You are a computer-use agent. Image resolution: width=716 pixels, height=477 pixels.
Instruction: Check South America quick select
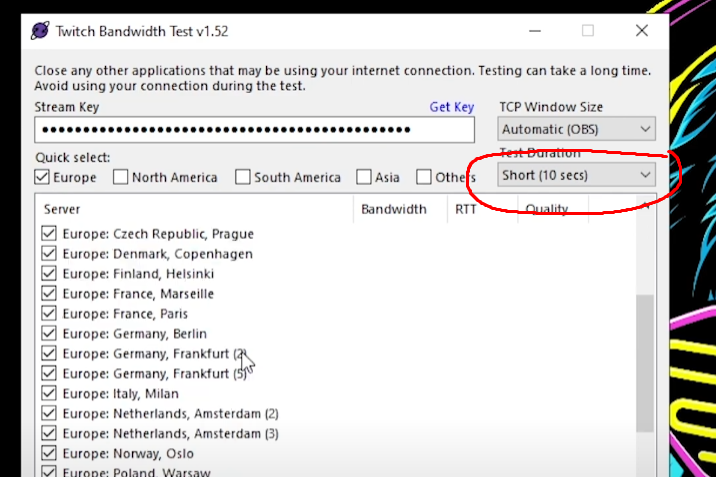click(242, 177)
